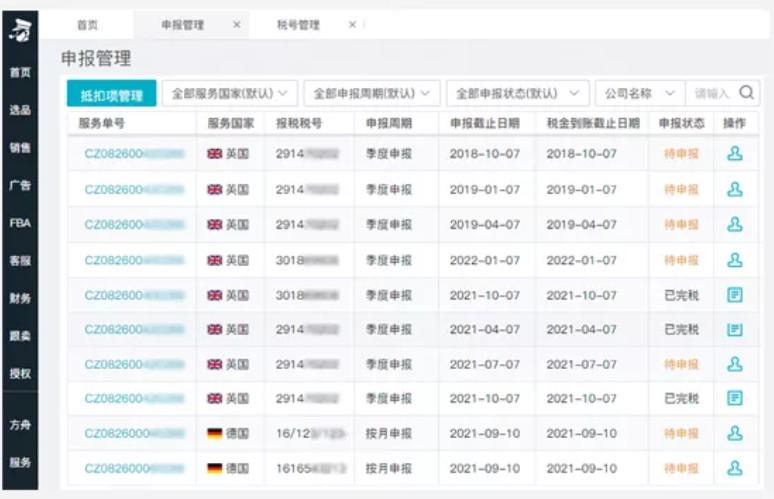Click person icon in 16/12 Germany row
Viewport: 774px width, 499px height.
pyautogui.click(x=735, y=433)
